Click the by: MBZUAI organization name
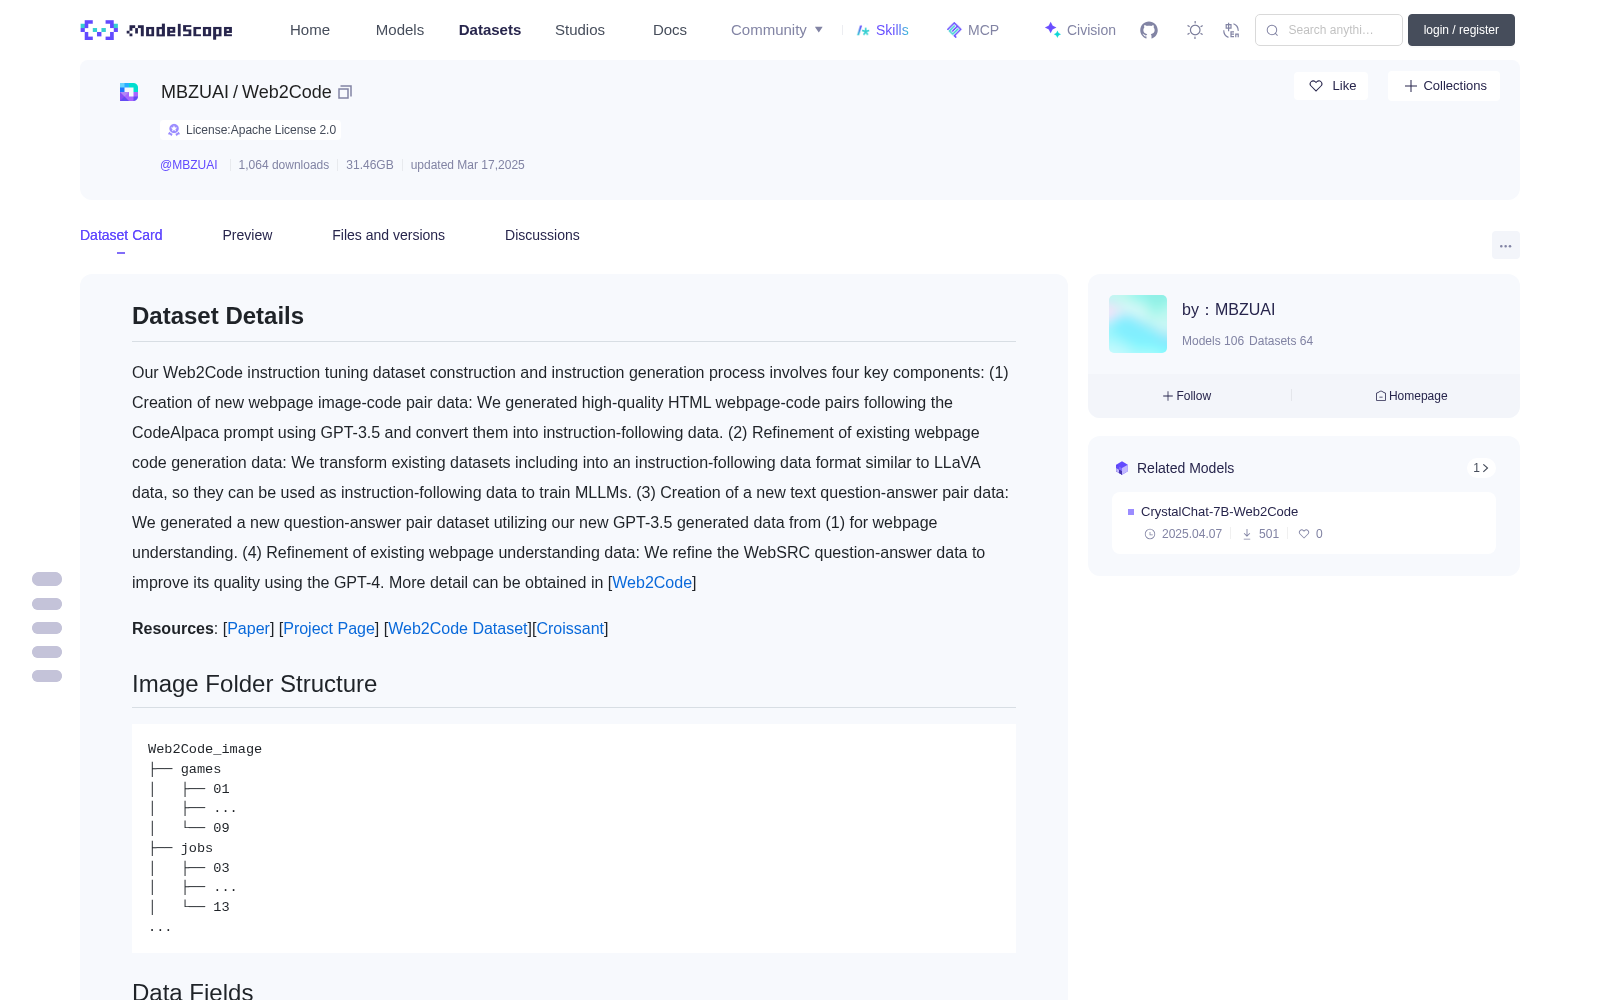The image size is (1600, 1000). tap(1228, 310)
